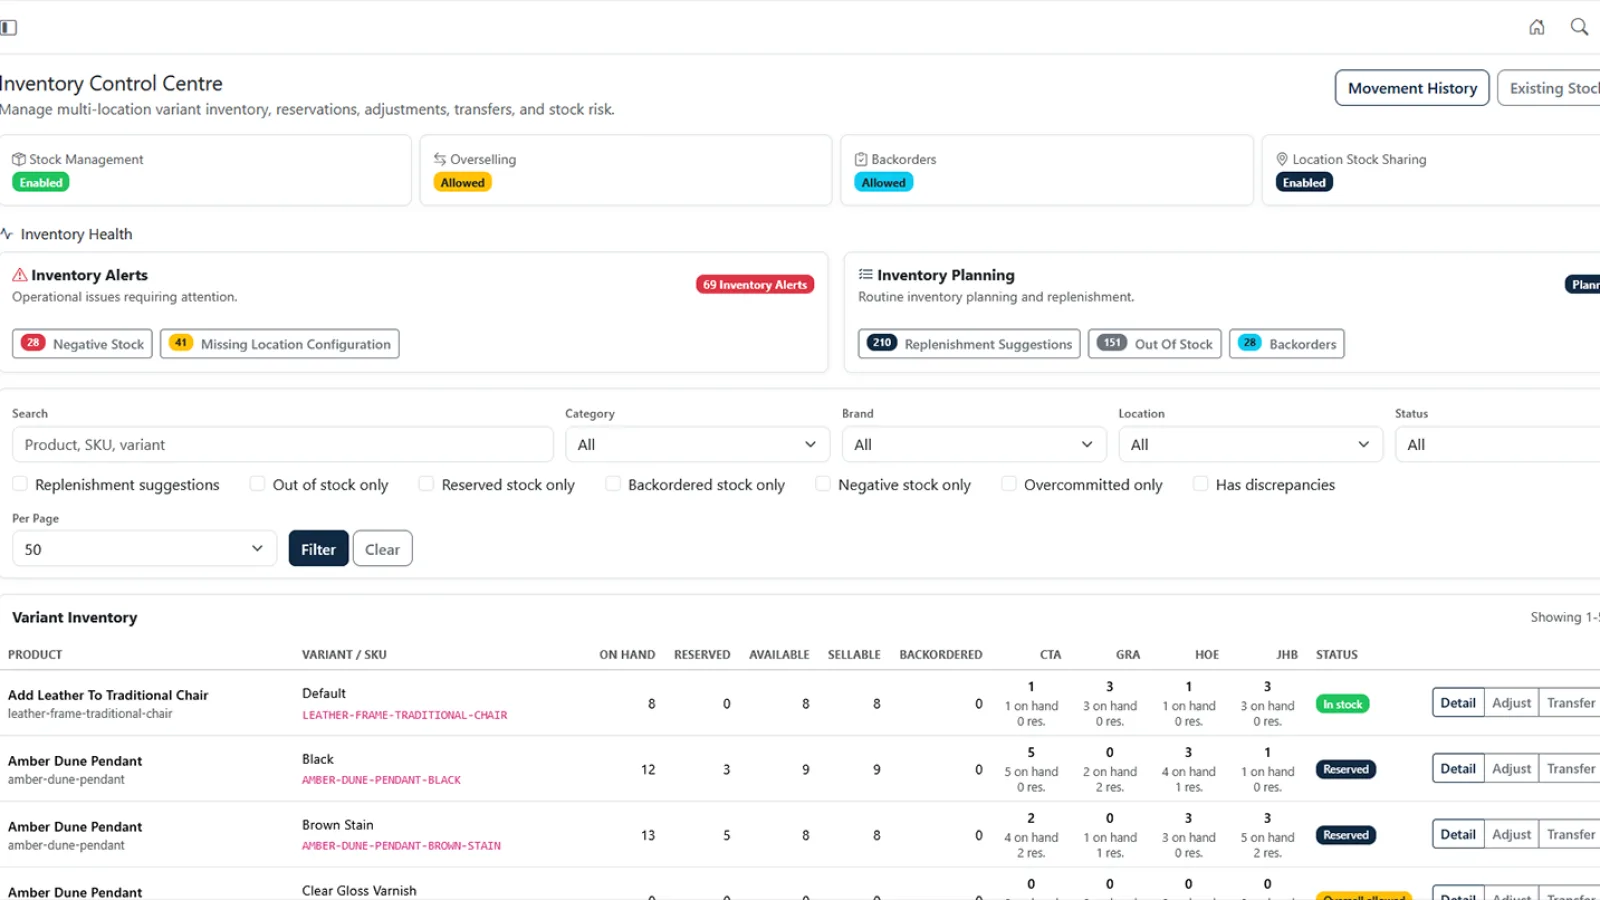The height and width of the screenshot is (900, 1600).
Task: Click the 69 Inventory Alerts red badge
Action: 755,285
